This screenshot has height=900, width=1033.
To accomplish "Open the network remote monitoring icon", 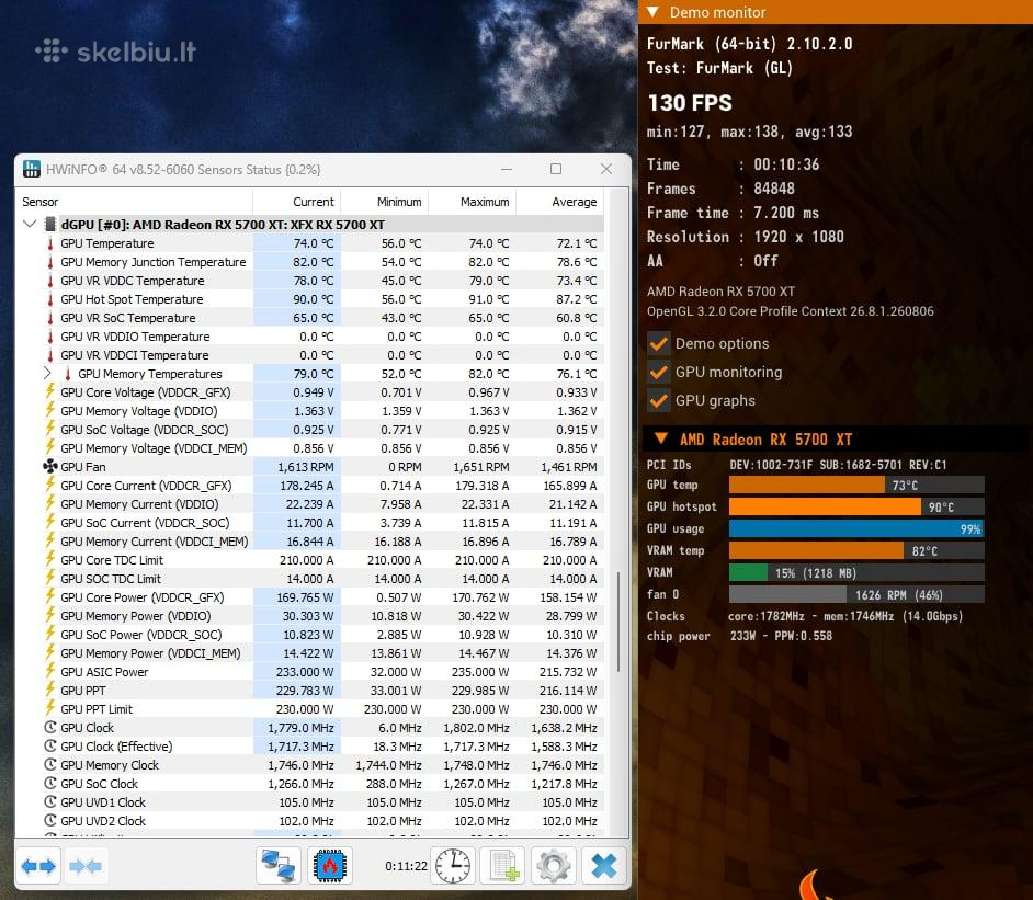I will coord(278,866).
